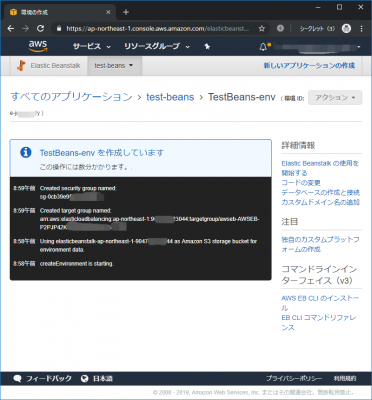
Task: Open EB CLI コマンドリファレンス link
Action: tap(319, 322)
